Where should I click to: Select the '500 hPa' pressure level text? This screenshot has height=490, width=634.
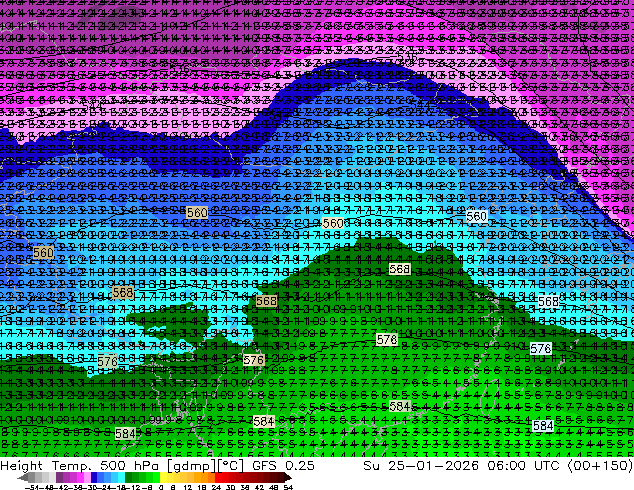click(x=131, y=466)
